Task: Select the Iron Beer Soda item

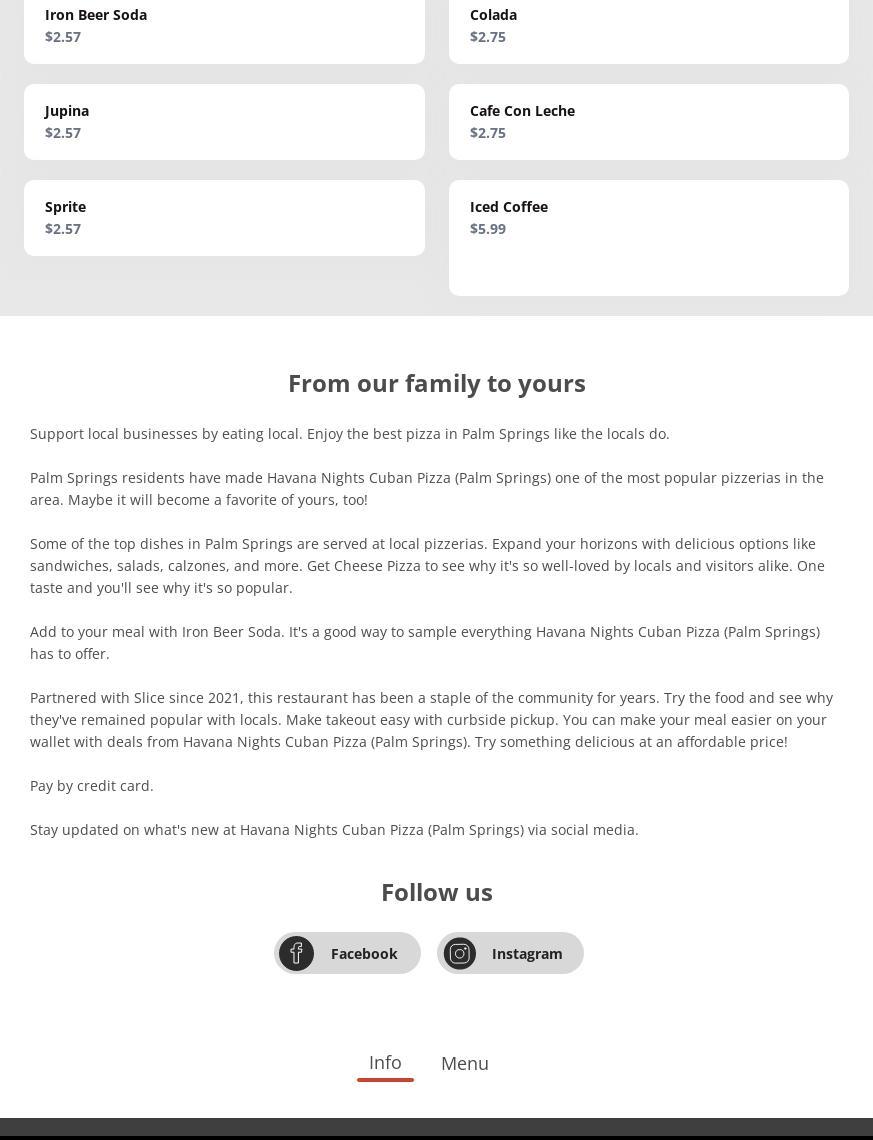Action: pyautogui.click(x=224, y=26)
